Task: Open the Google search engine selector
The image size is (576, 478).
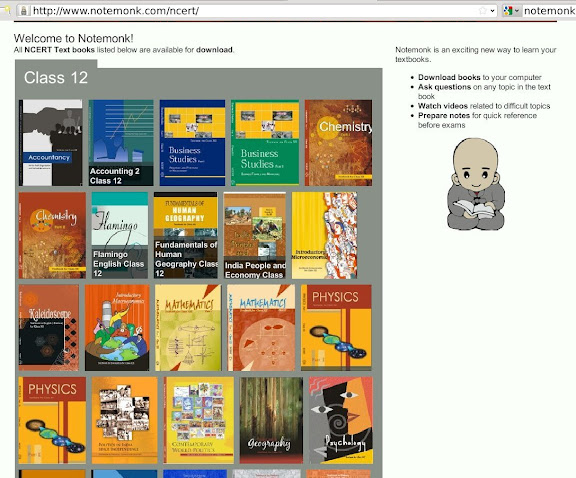Action: (511, 11)
